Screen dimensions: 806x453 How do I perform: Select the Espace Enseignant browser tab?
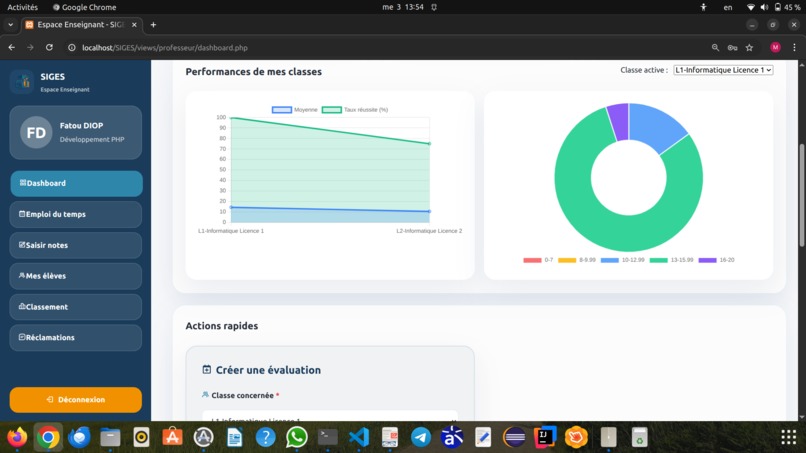(x=81, y=25)
